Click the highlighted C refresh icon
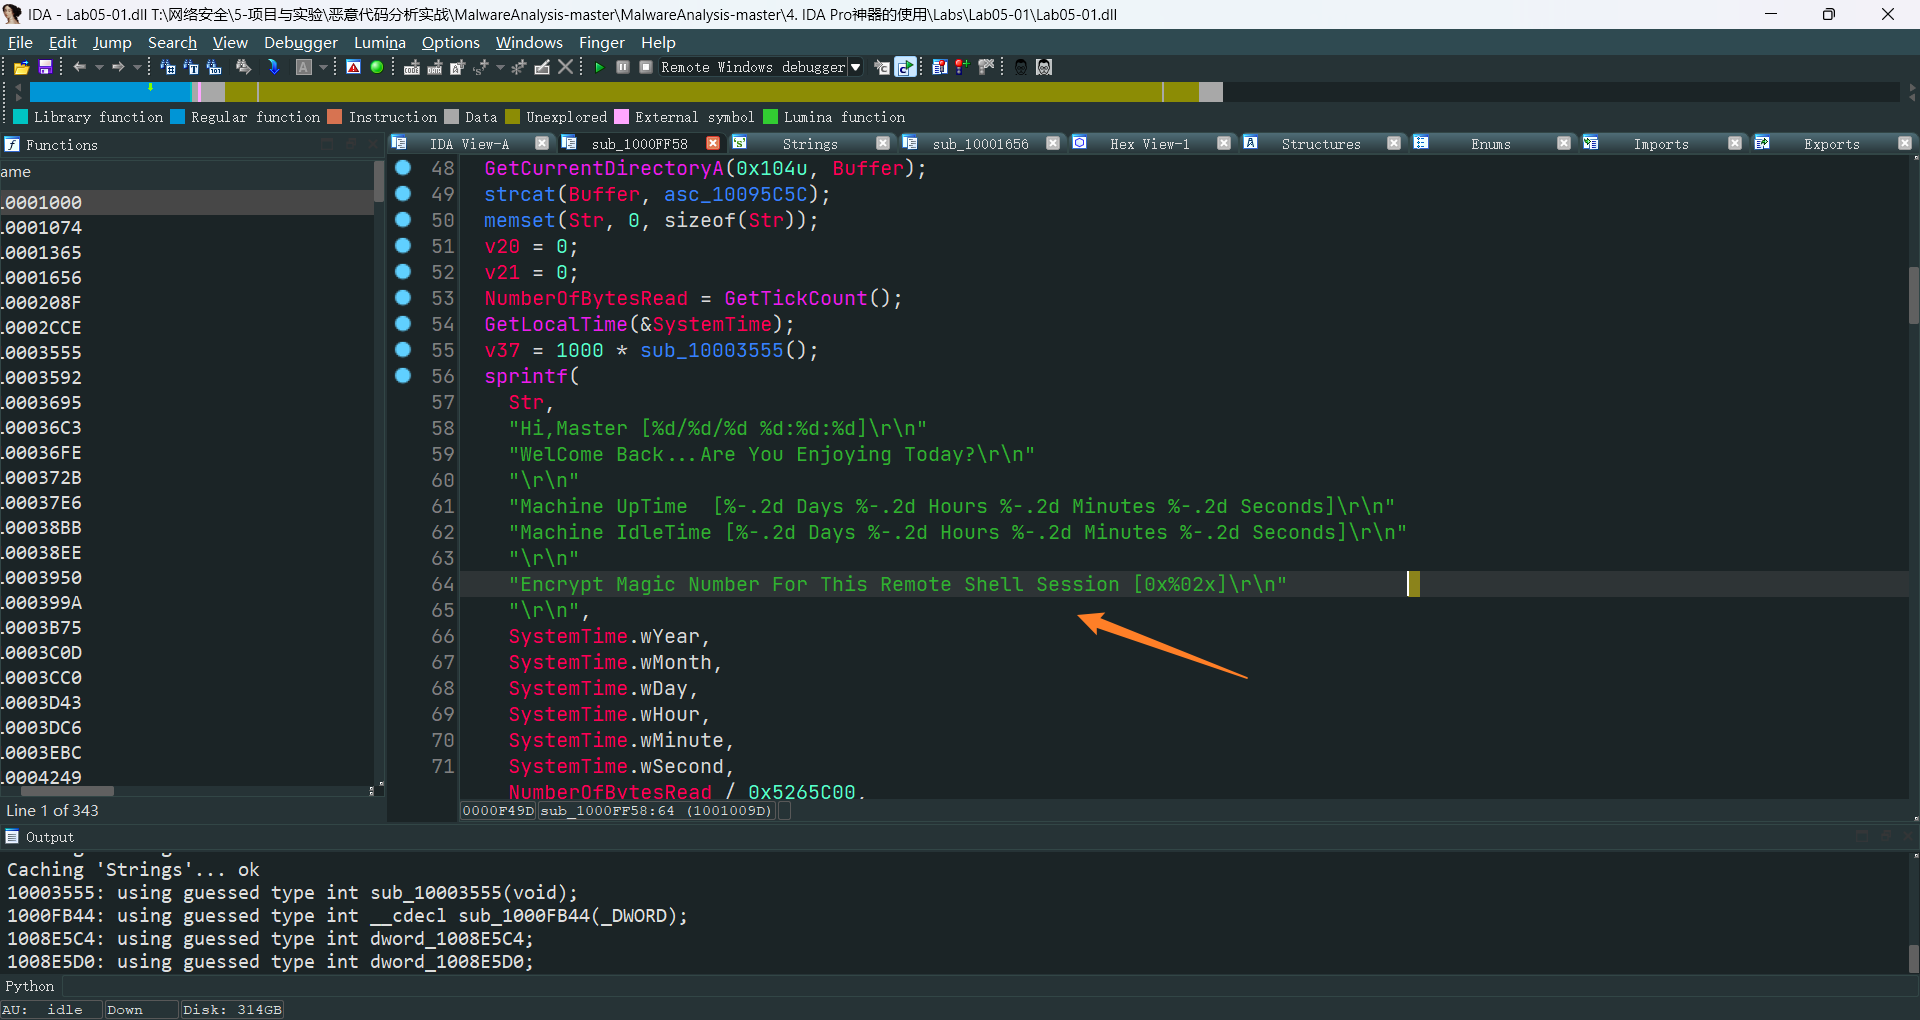The width and height of the screenshot is (1920, 1020). pos(905,67)
